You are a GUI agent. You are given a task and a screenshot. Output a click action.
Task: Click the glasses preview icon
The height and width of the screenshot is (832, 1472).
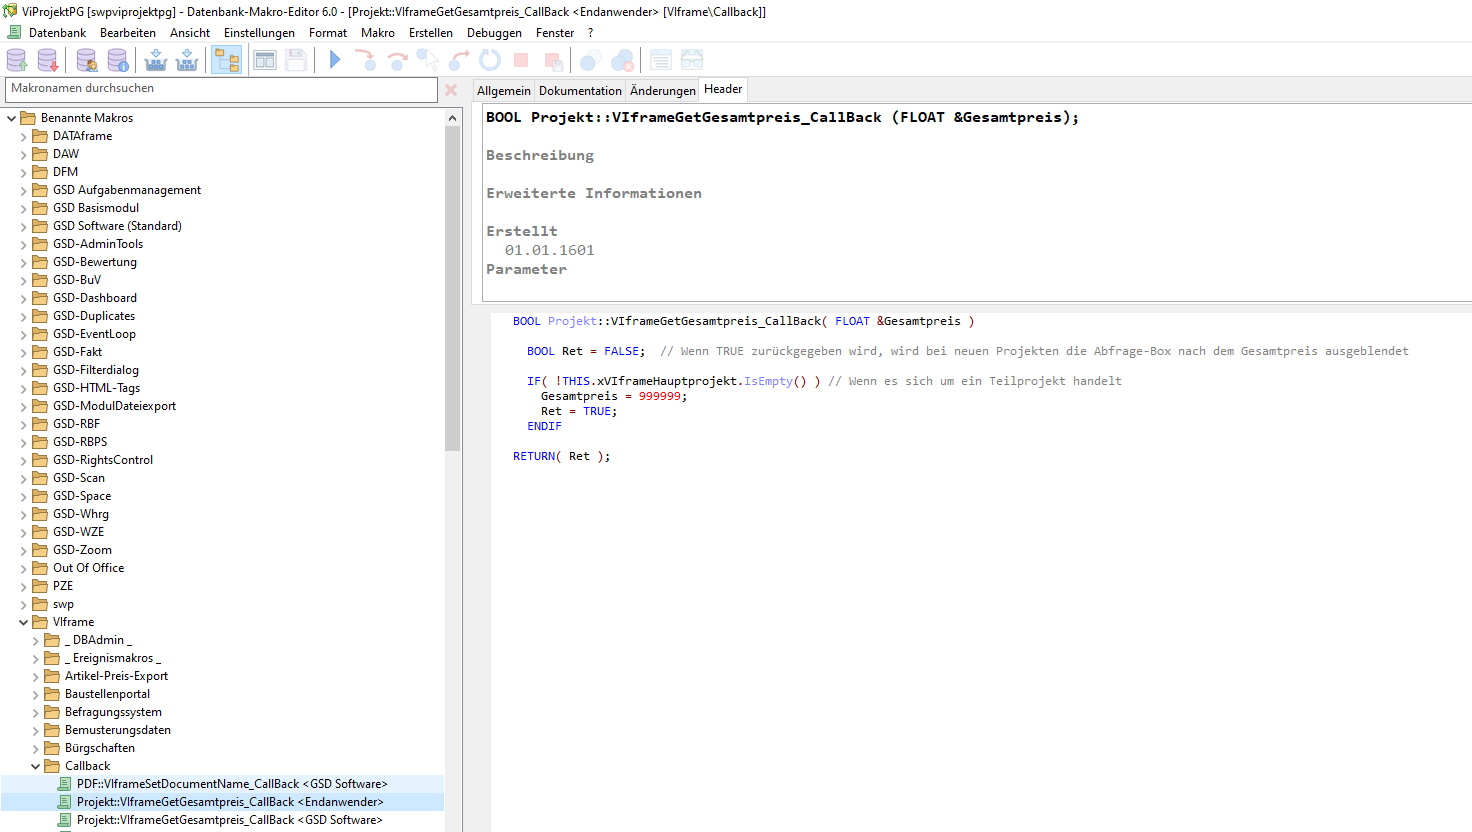692,60
